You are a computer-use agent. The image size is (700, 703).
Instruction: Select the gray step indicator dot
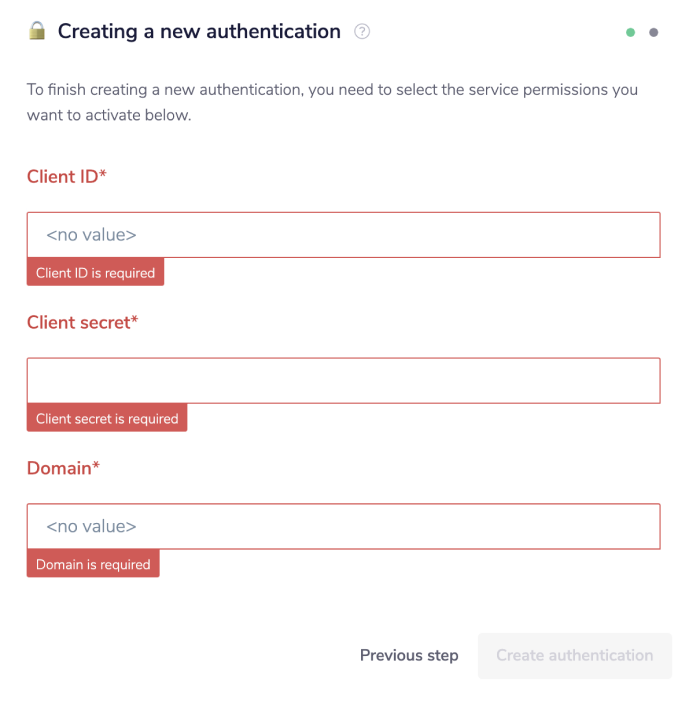654,32
